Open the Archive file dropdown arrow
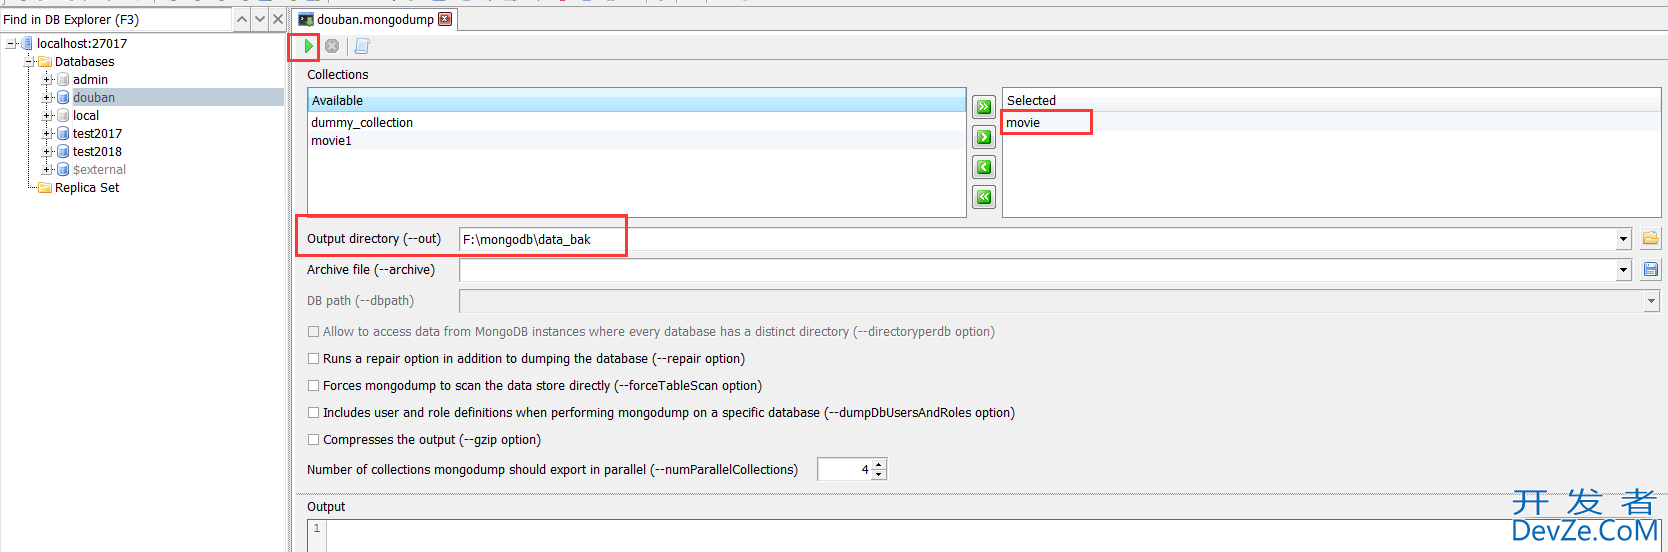The image size is (1668, 552). [1623, 270]
